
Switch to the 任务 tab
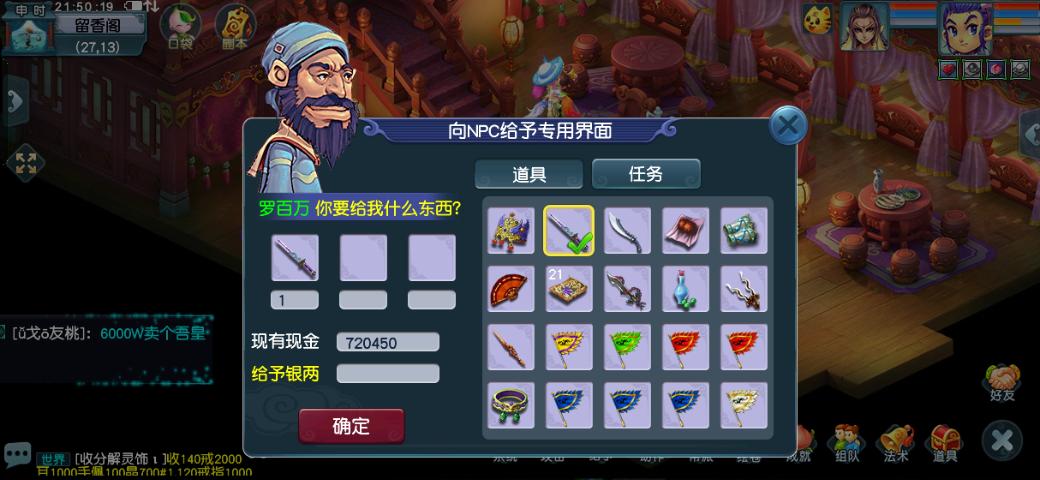coord(645,174)
